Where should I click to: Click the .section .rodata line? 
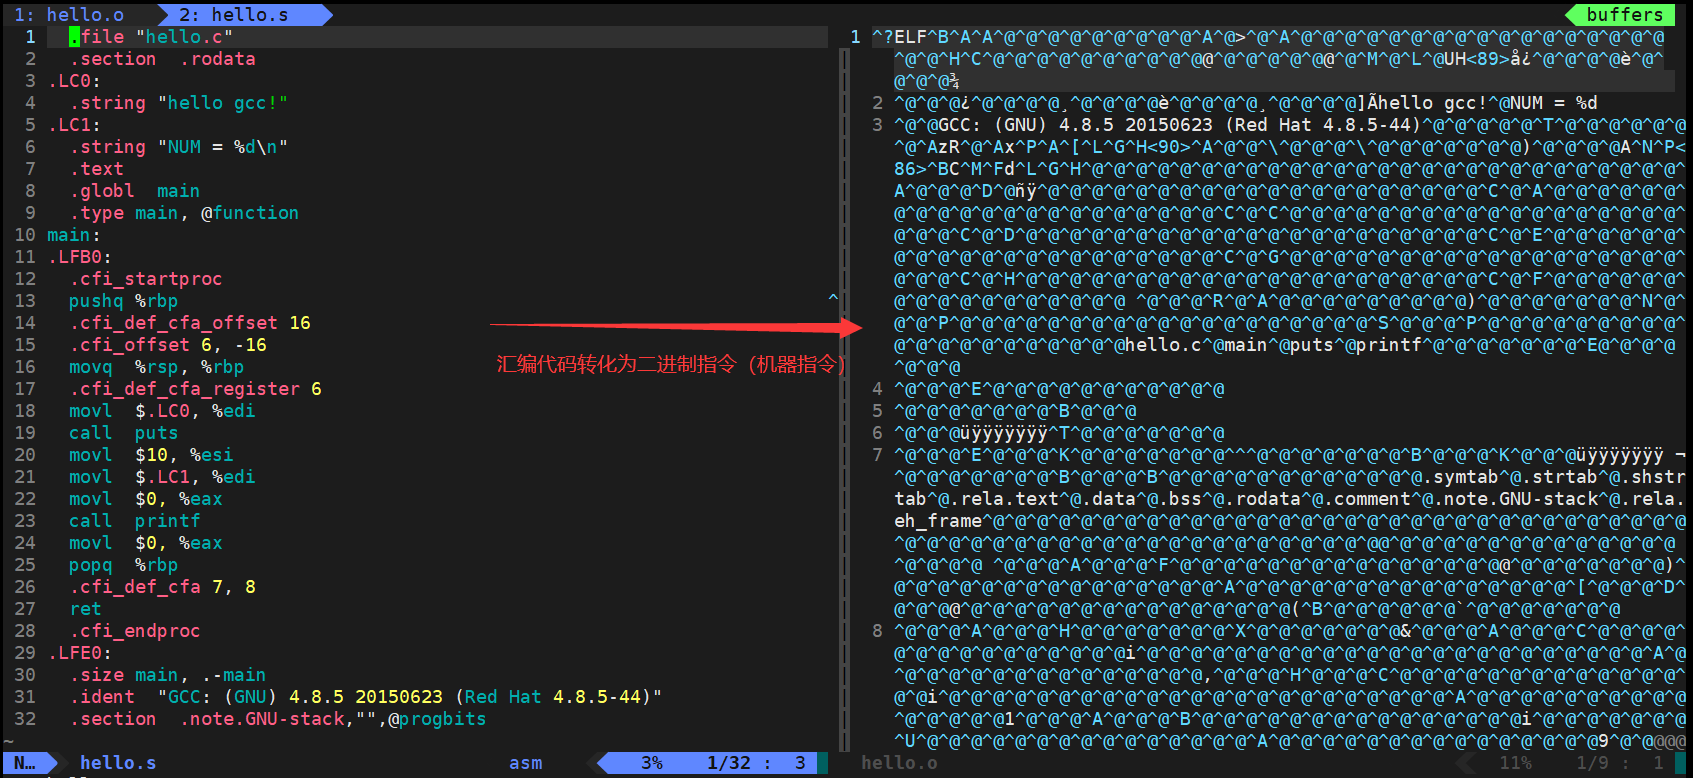[162, 59]
